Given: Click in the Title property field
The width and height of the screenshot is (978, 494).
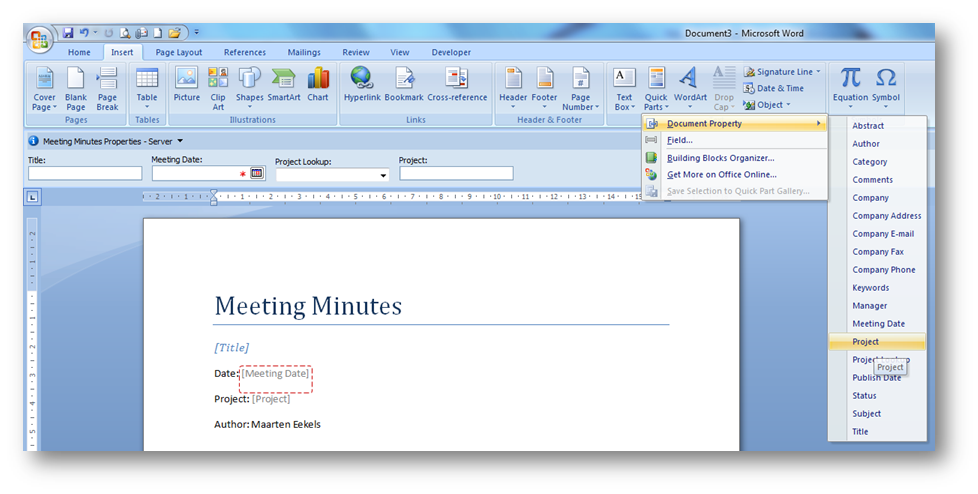Looking at the screenshot, I should point(85,173).
